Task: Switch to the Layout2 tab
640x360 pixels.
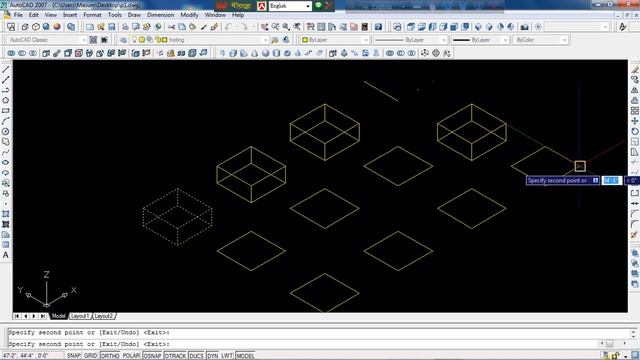Action: (x=103, y=316)
